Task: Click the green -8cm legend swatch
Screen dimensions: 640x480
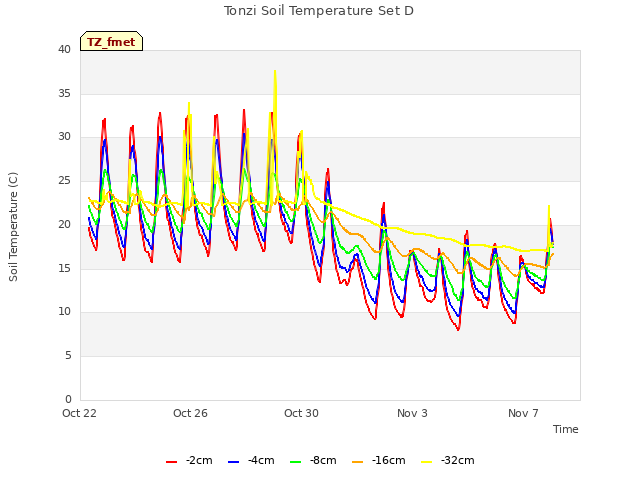Action: click(296, 462)
